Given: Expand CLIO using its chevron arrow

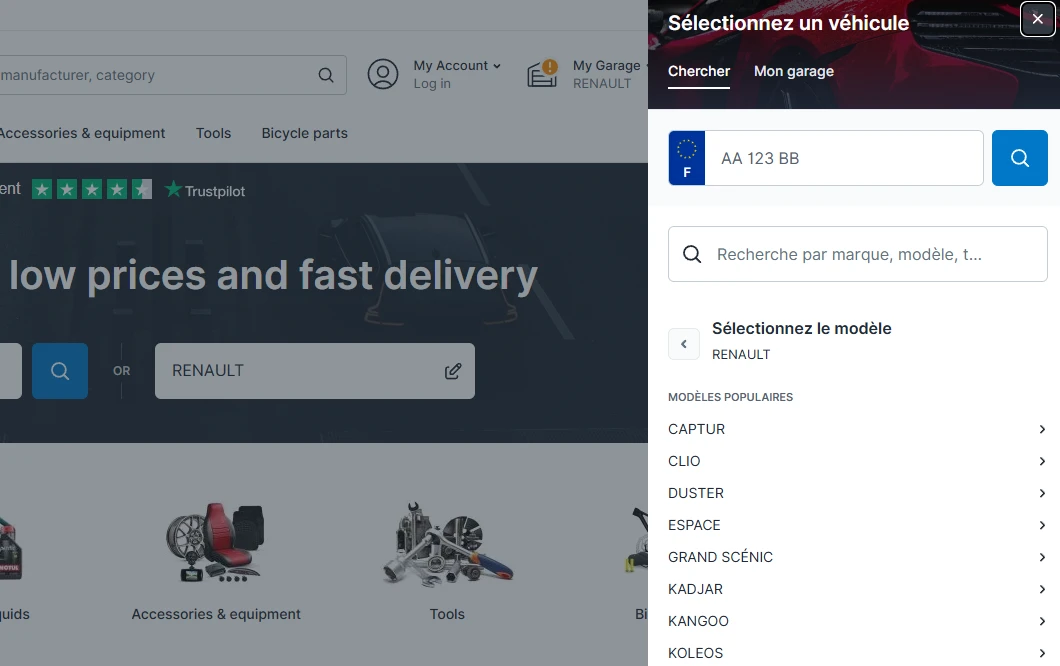Looking at the screenshot, I should click(x=1042, y=461).
